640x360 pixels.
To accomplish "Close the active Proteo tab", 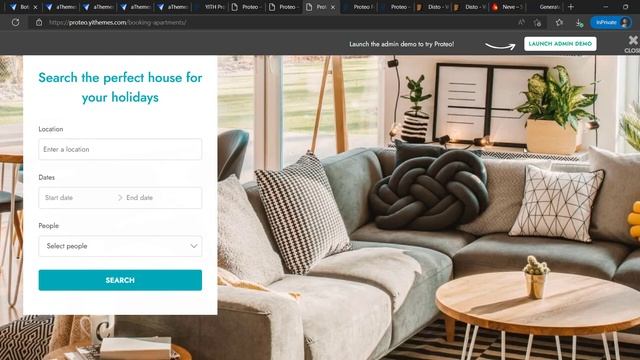I will click(333, 7).
